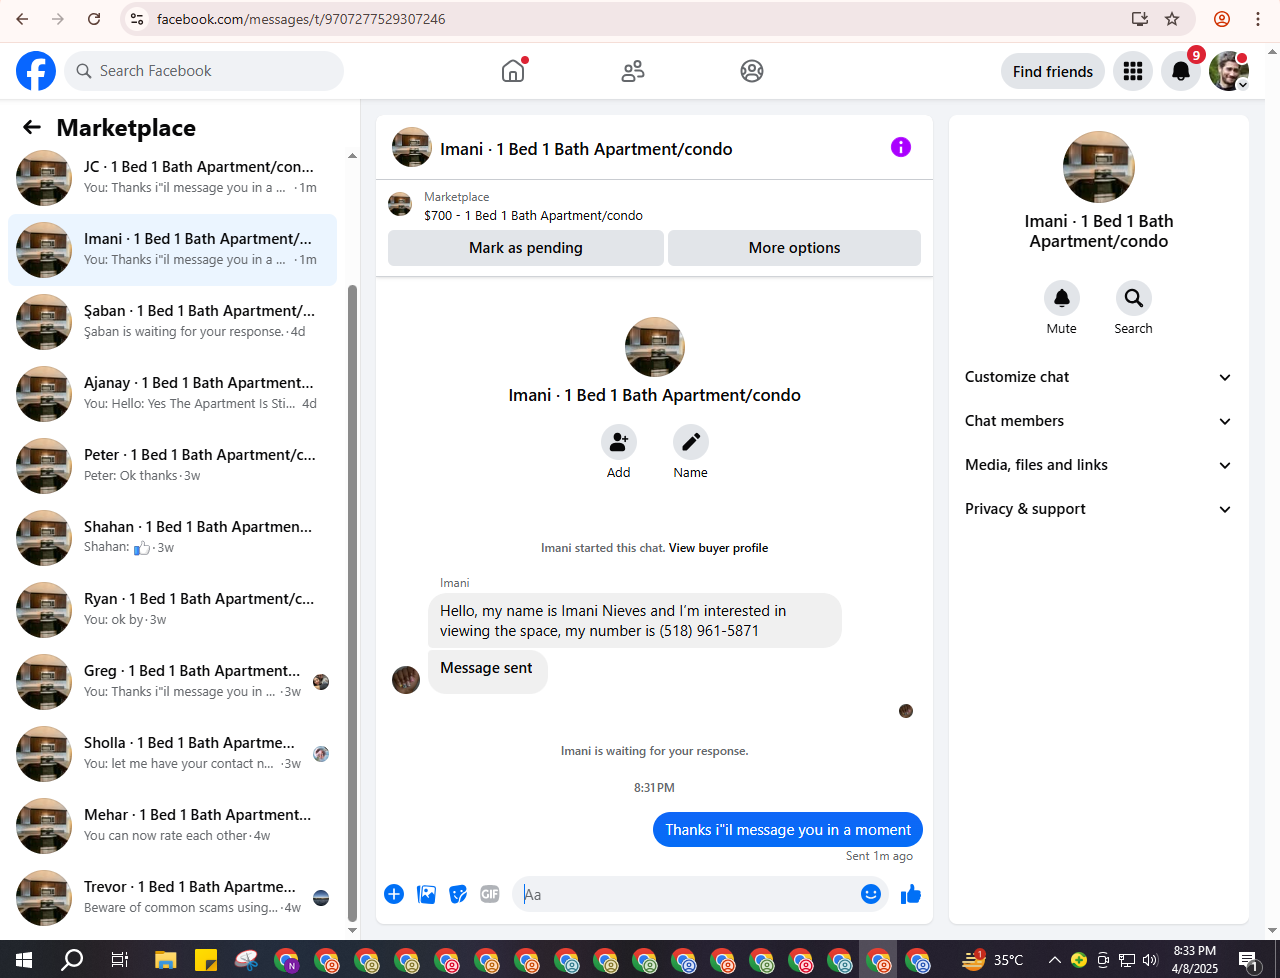This screenshot has height=978, width=1280.
Task: Open View buyer profile link
Action: [x=718, y=548]
